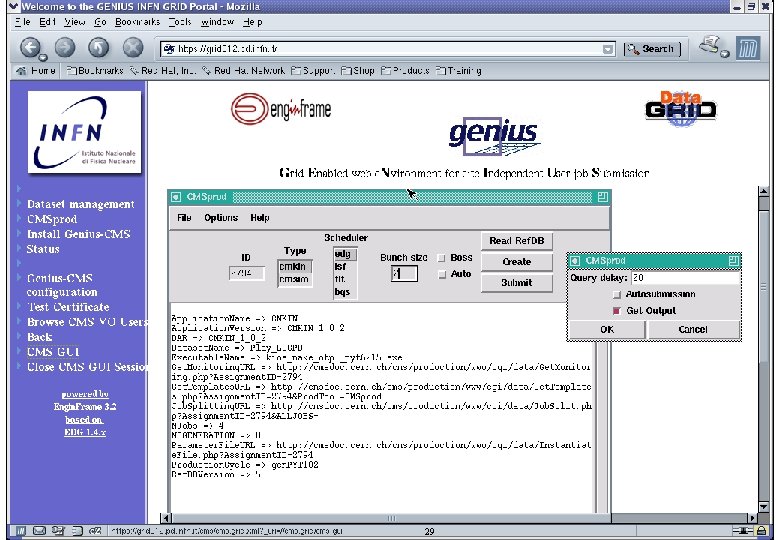Click the CMSprod main window menu icon
The width and height of the screenshot is (780, 540).
(176, 197)
